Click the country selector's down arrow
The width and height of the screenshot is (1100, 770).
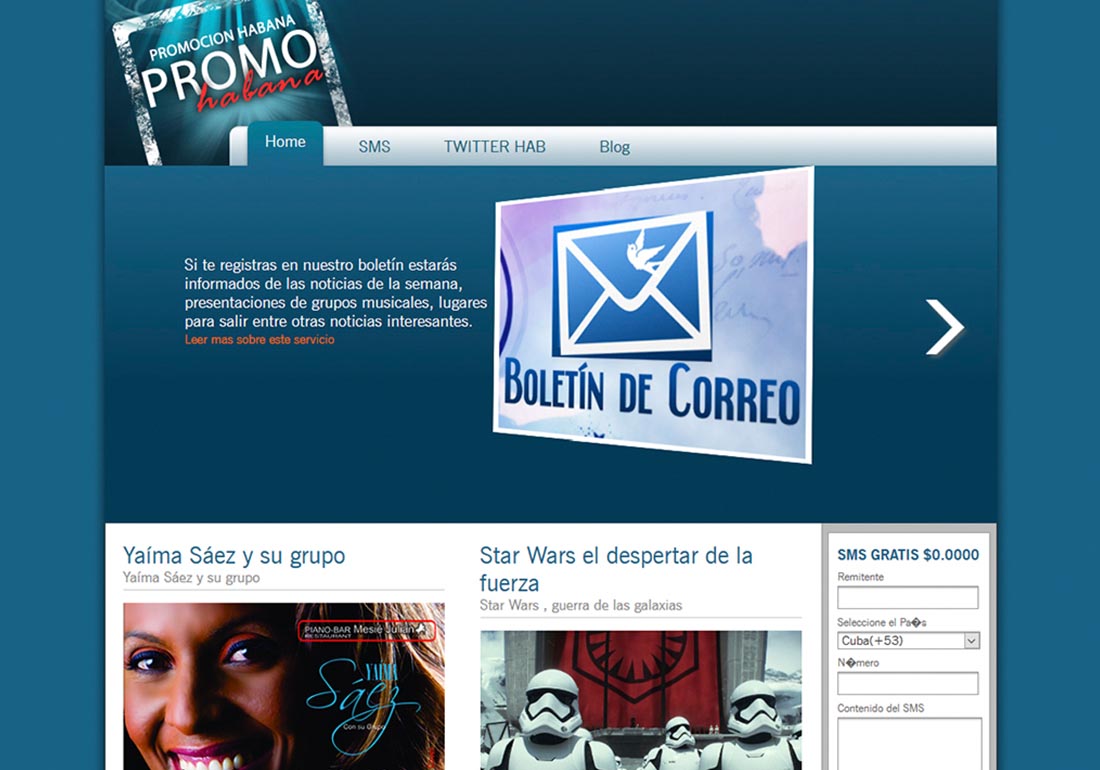click(x=971, y=641)
